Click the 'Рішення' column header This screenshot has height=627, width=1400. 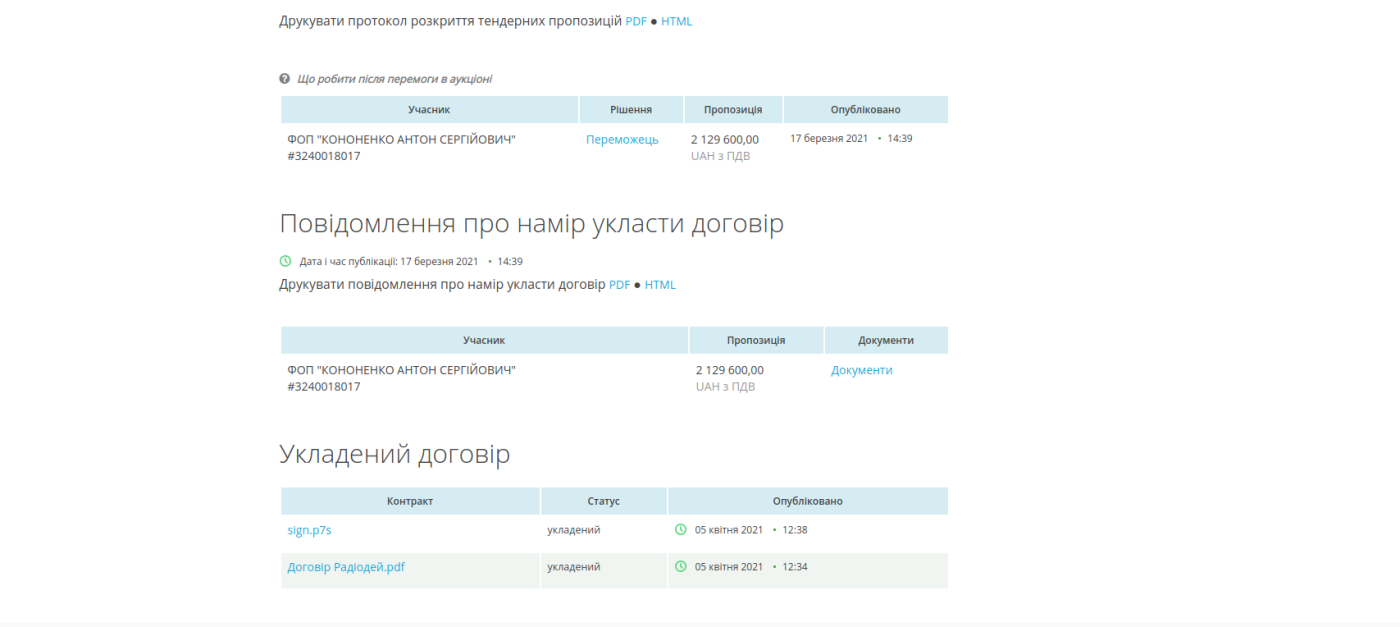[x=631, y=110]
